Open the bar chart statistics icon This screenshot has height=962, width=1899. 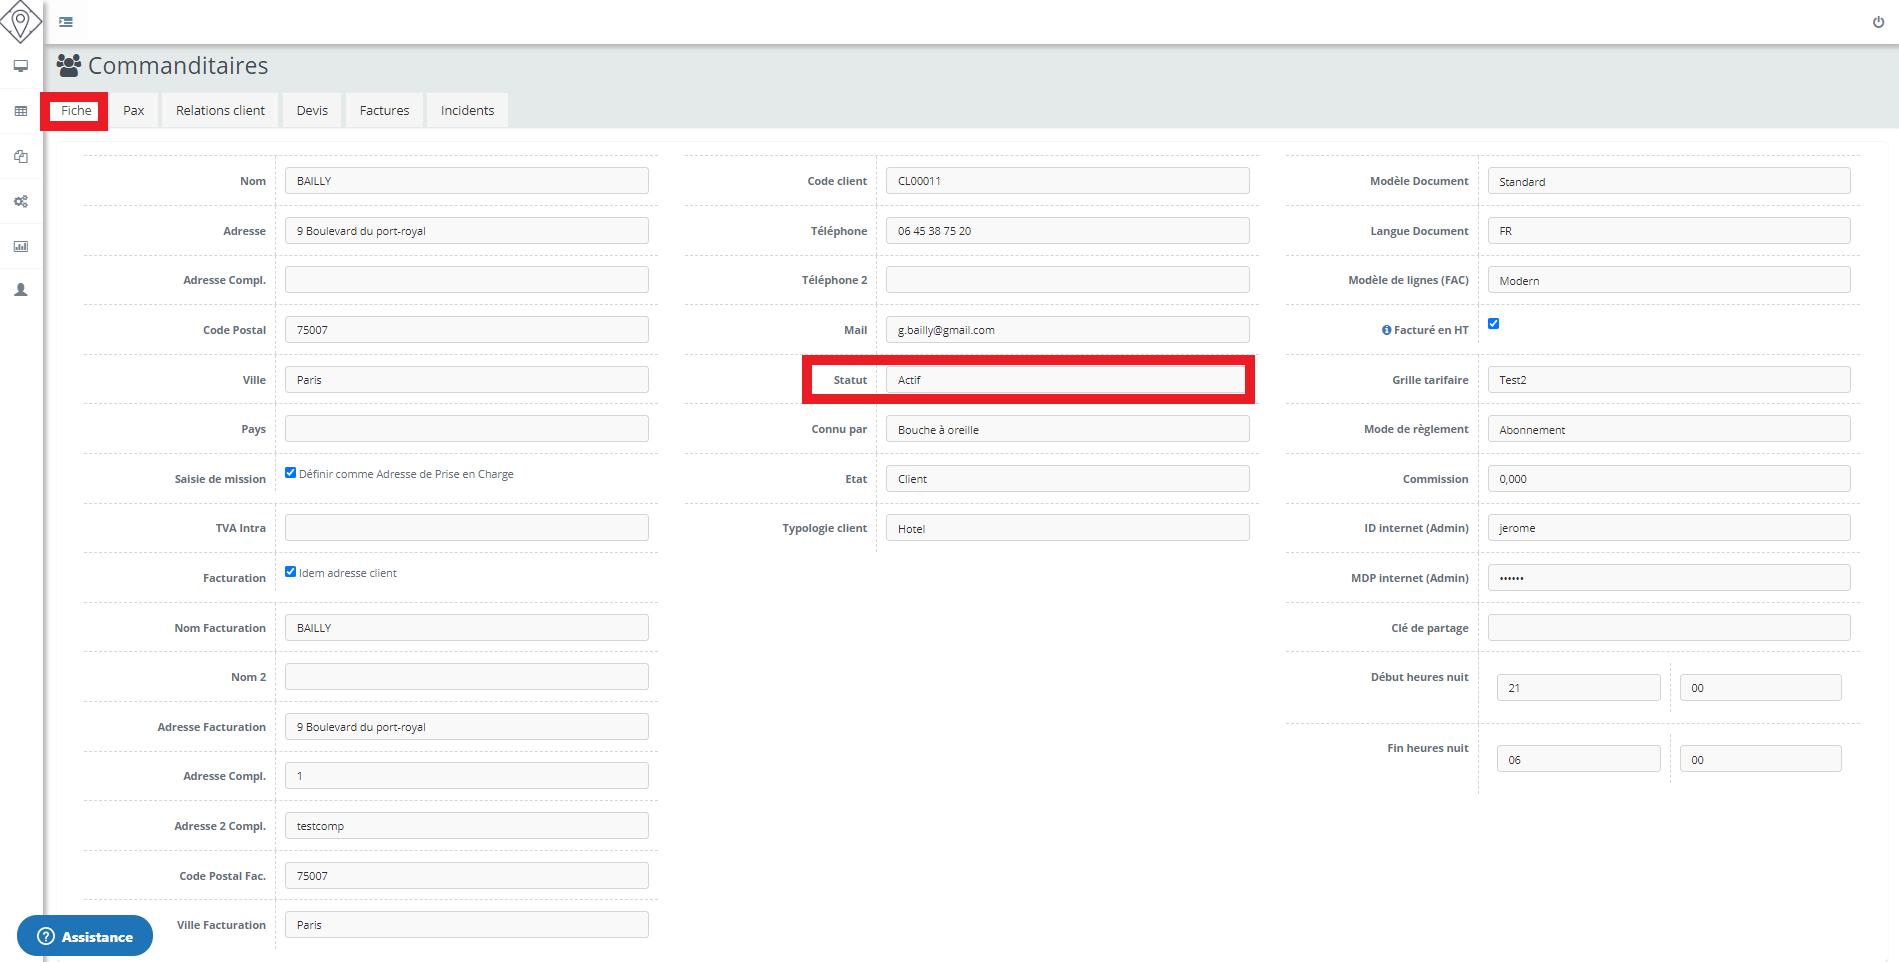[x=20, y=246]
